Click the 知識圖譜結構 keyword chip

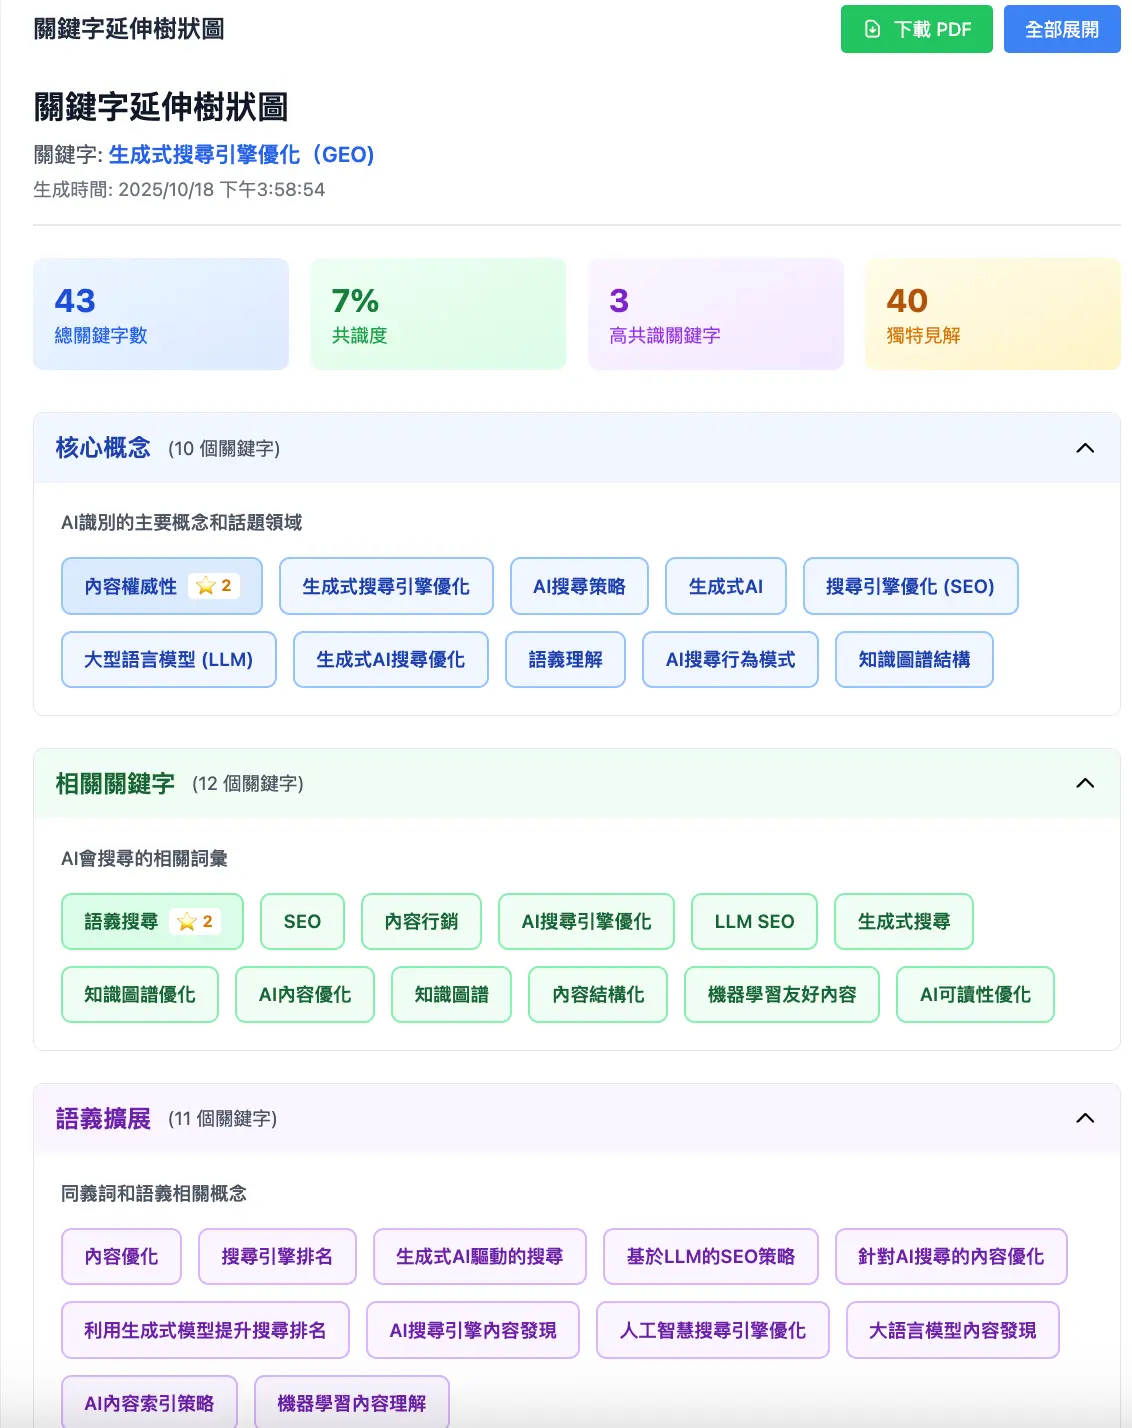(913, 659)
